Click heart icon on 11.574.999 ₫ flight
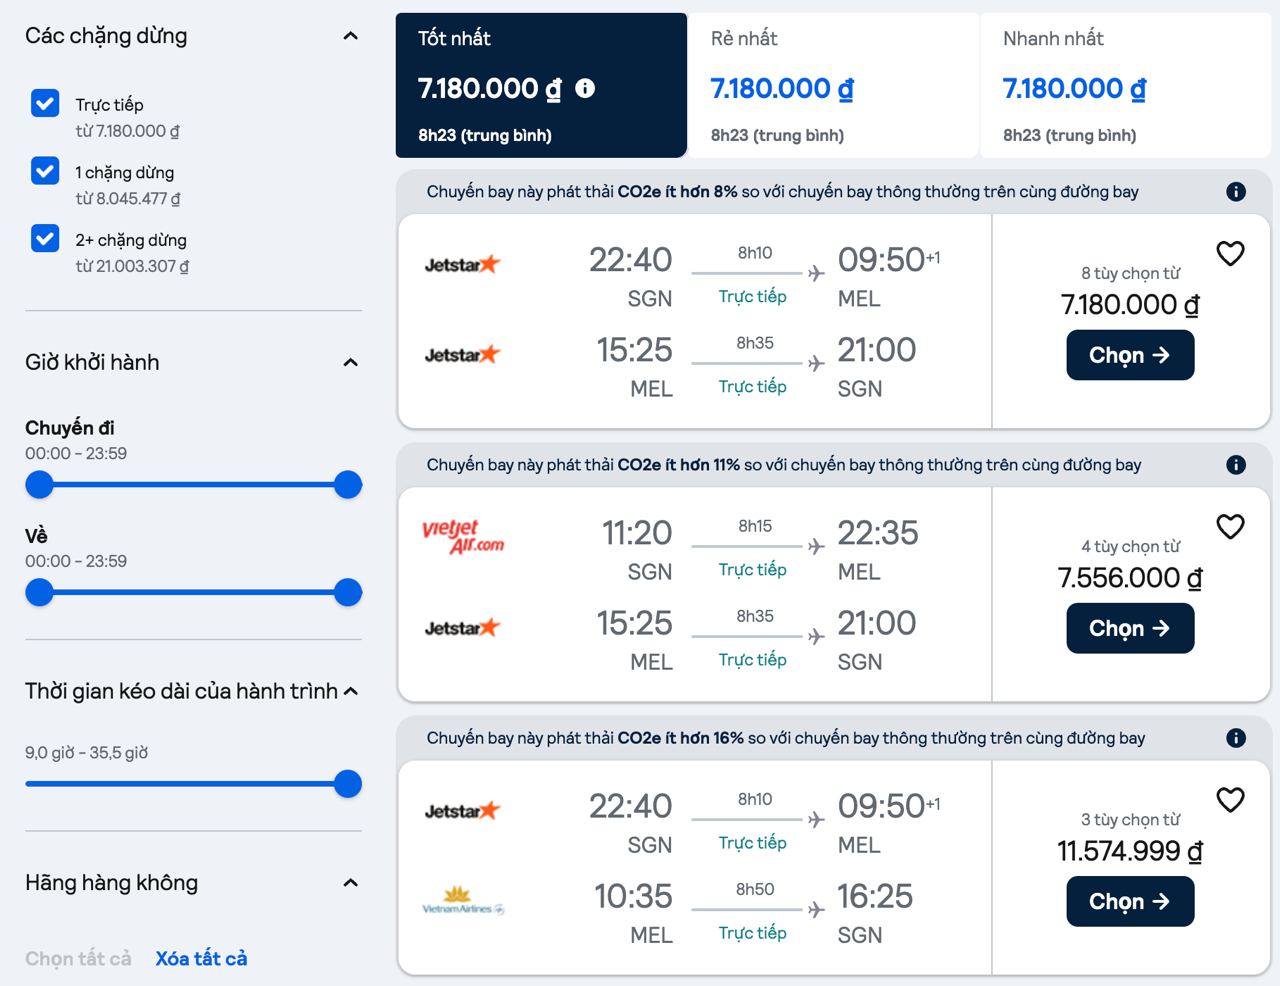Screen dimensions: 1280x986 [1230, 800]
